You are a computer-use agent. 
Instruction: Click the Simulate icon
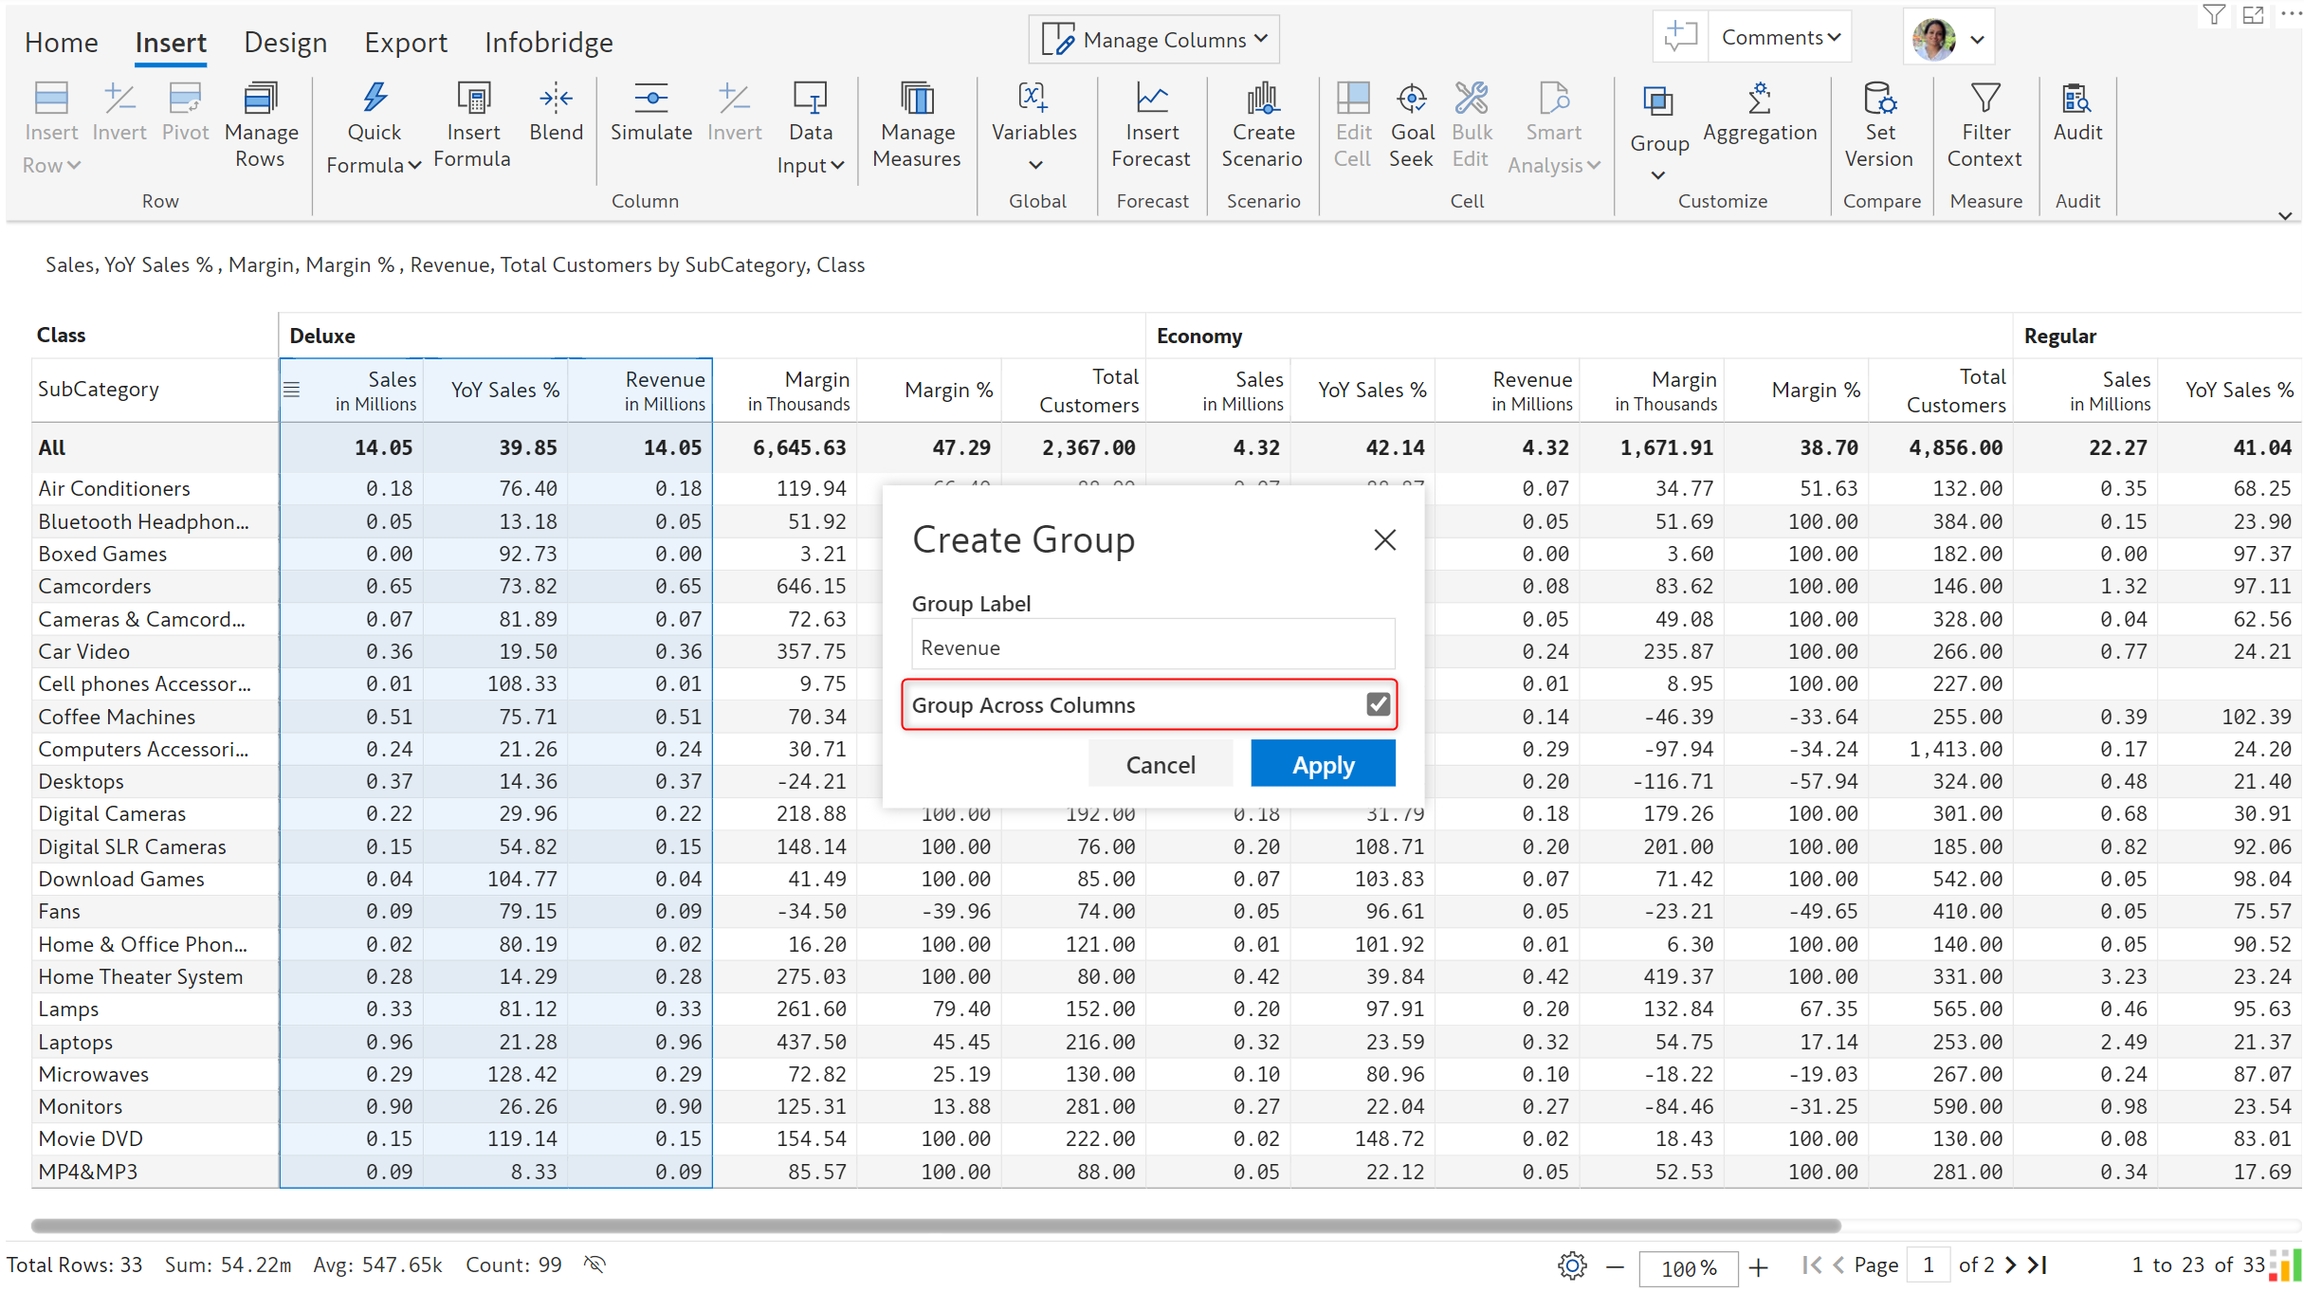[651, 98]
